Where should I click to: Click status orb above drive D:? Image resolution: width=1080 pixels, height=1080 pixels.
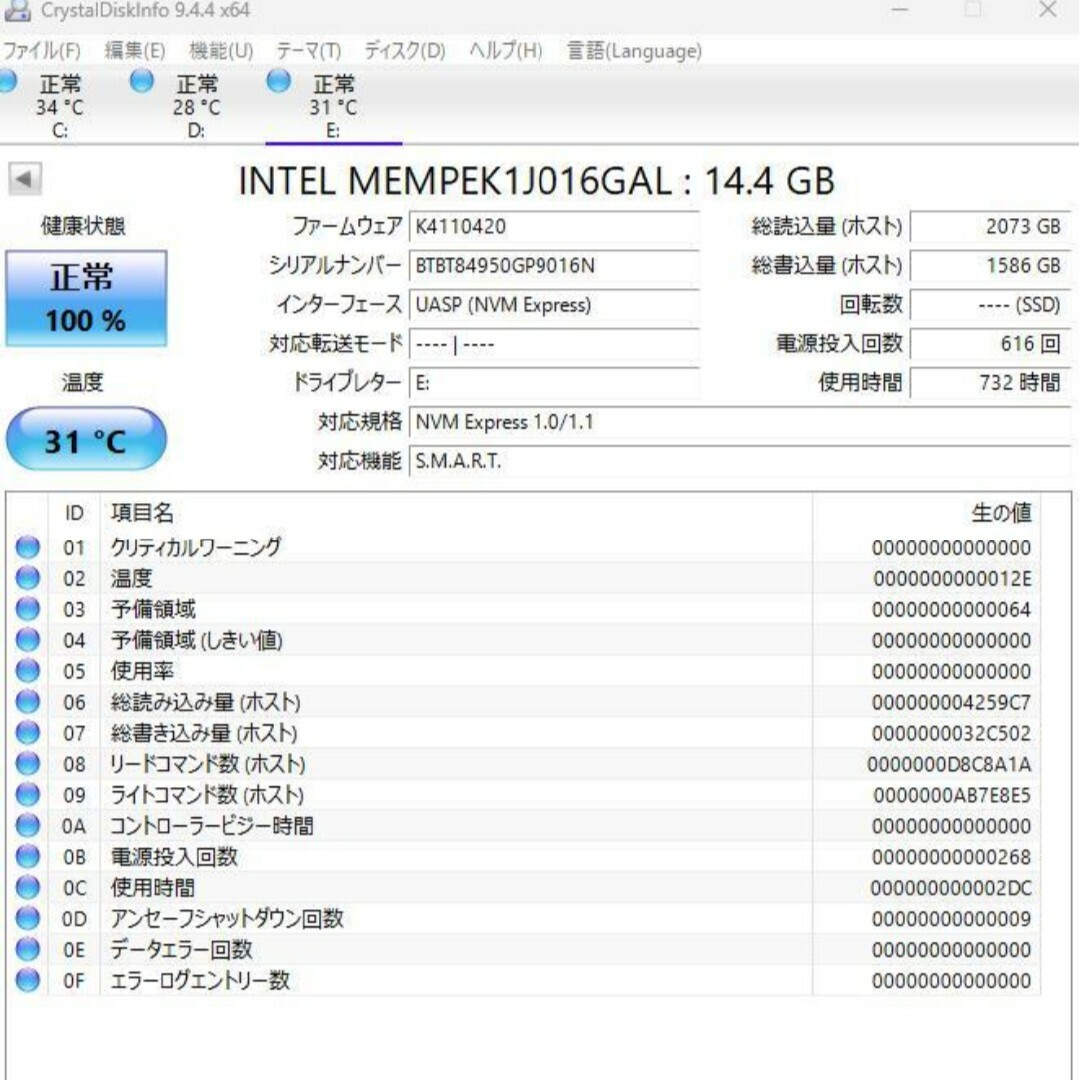click(x=142, y=81)
